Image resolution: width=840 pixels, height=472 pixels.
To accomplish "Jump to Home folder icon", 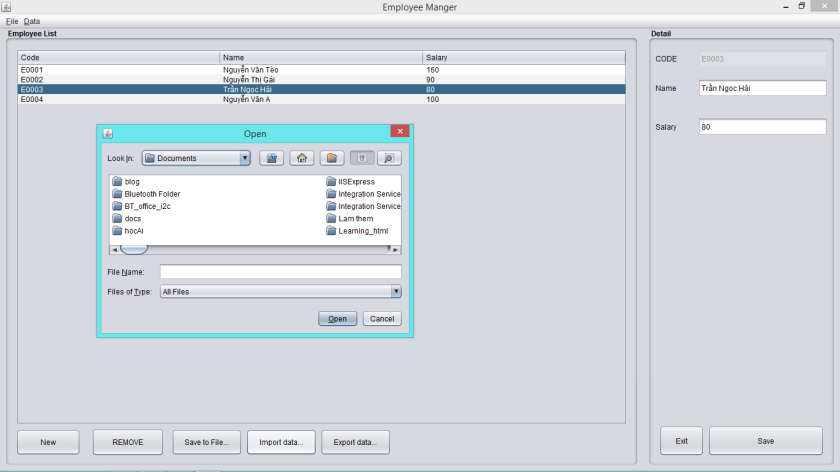I will [302, 158].
